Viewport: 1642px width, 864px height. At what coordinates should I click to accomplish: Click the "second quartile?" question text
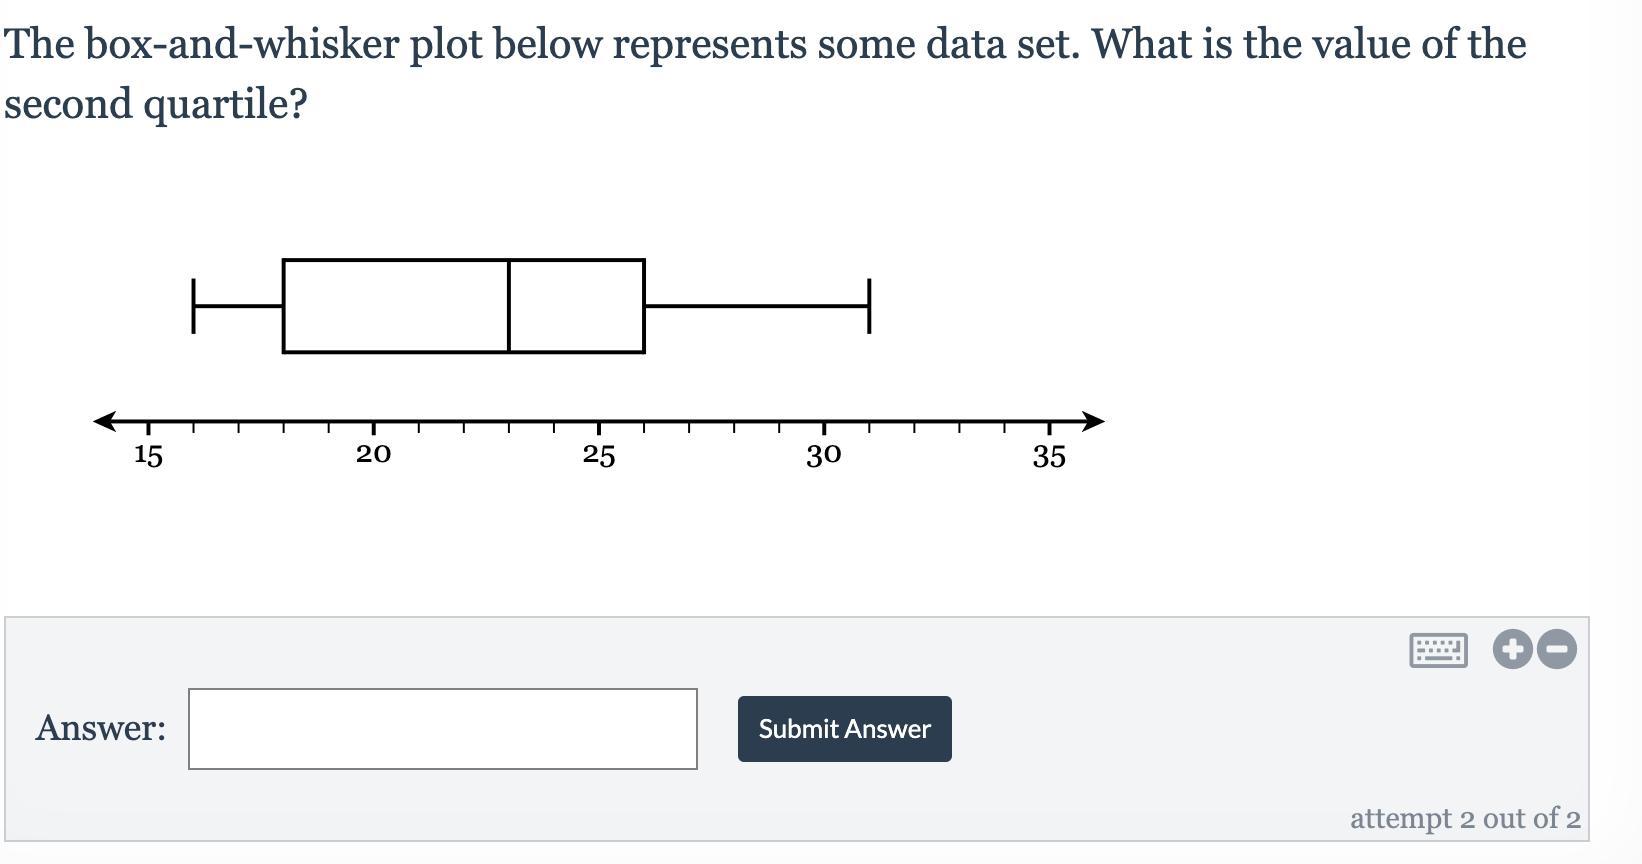pyautogui.click(x=156, y=104)
